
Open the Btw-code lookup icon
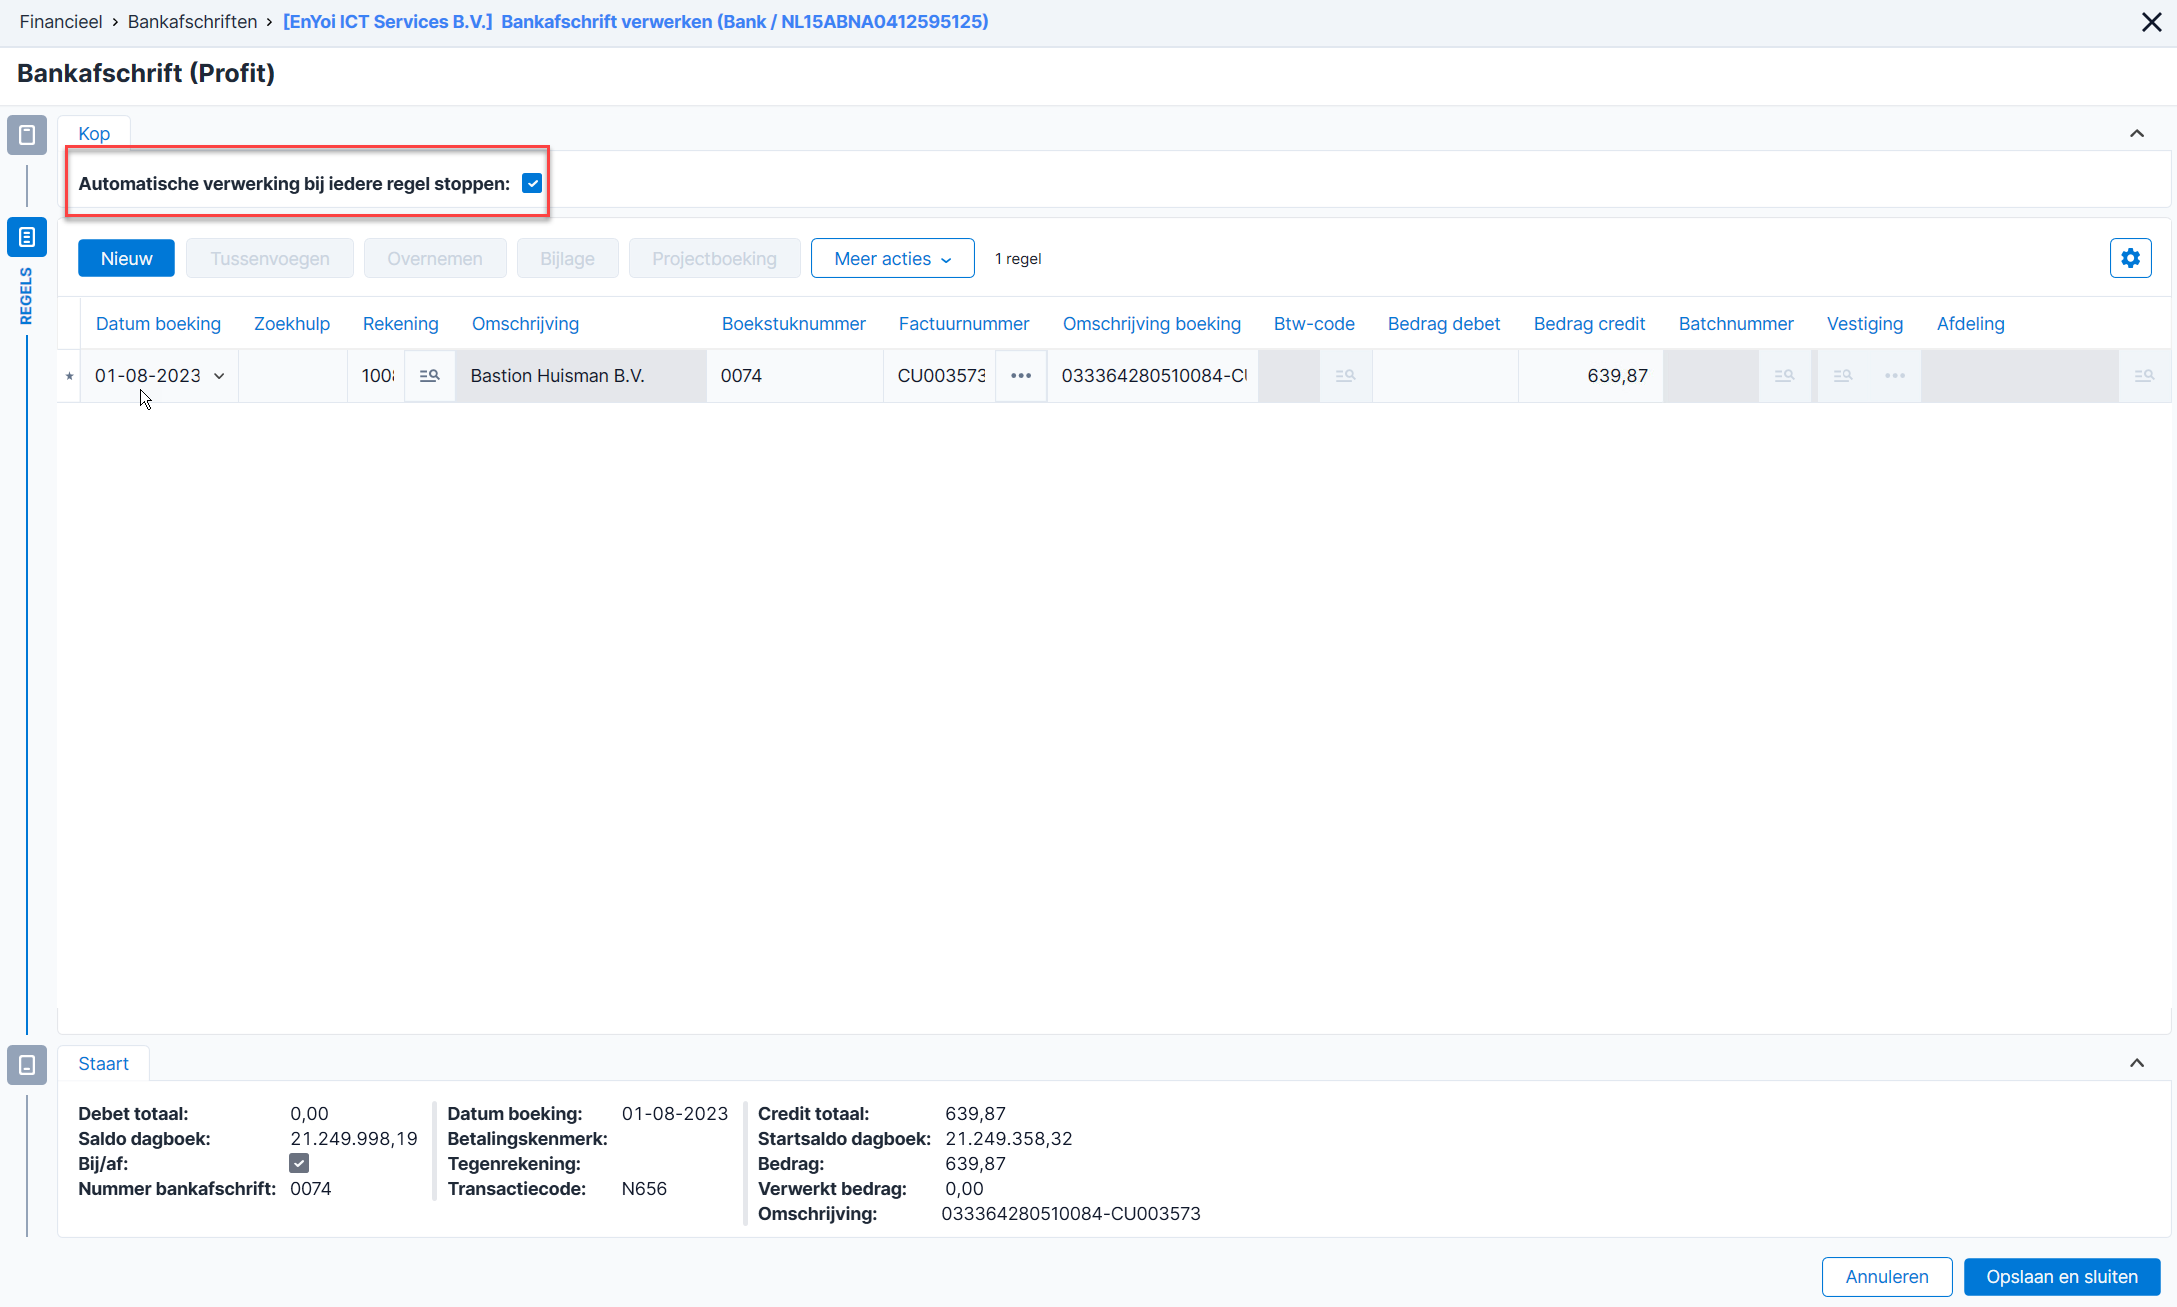[1345, 376]
